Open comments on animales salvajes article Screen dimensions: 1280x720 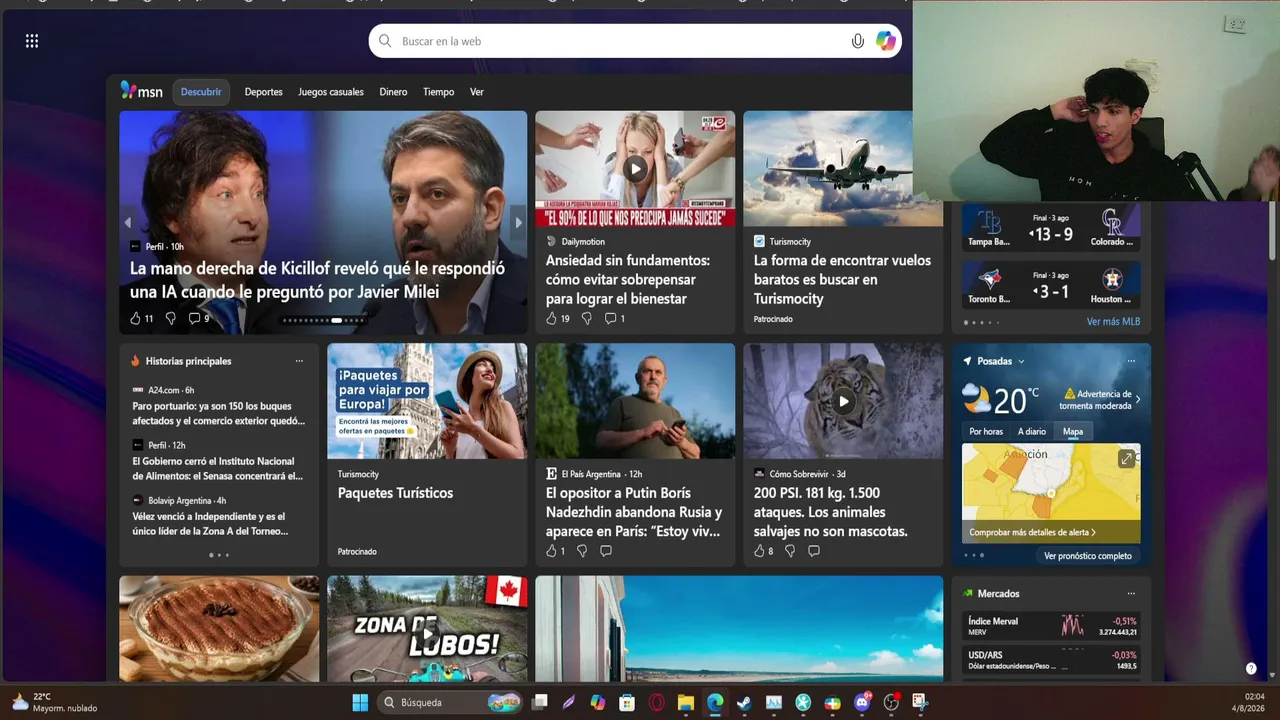coord(814,551)
